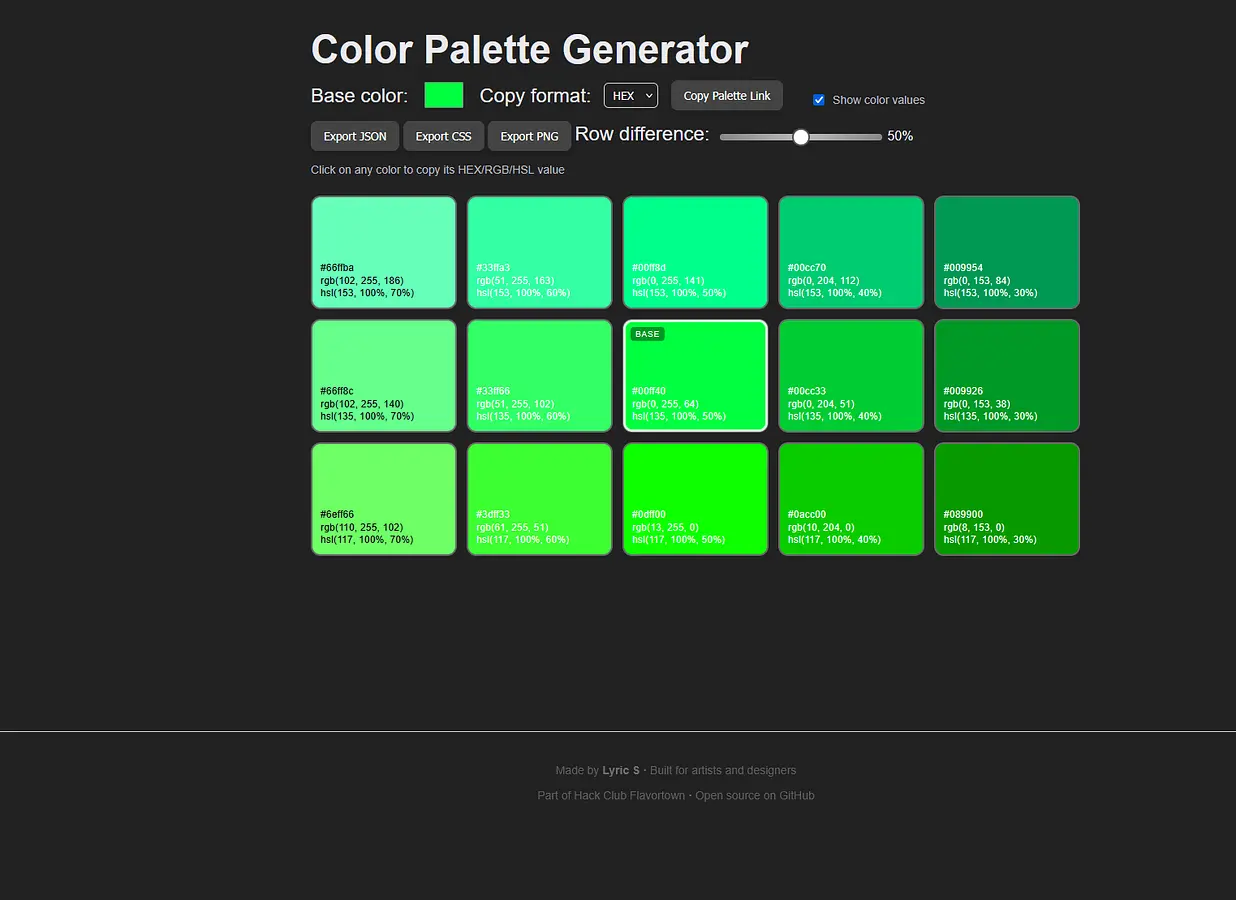
Task: Copy the BASE color #00ff40
Action: coord(695,375)
